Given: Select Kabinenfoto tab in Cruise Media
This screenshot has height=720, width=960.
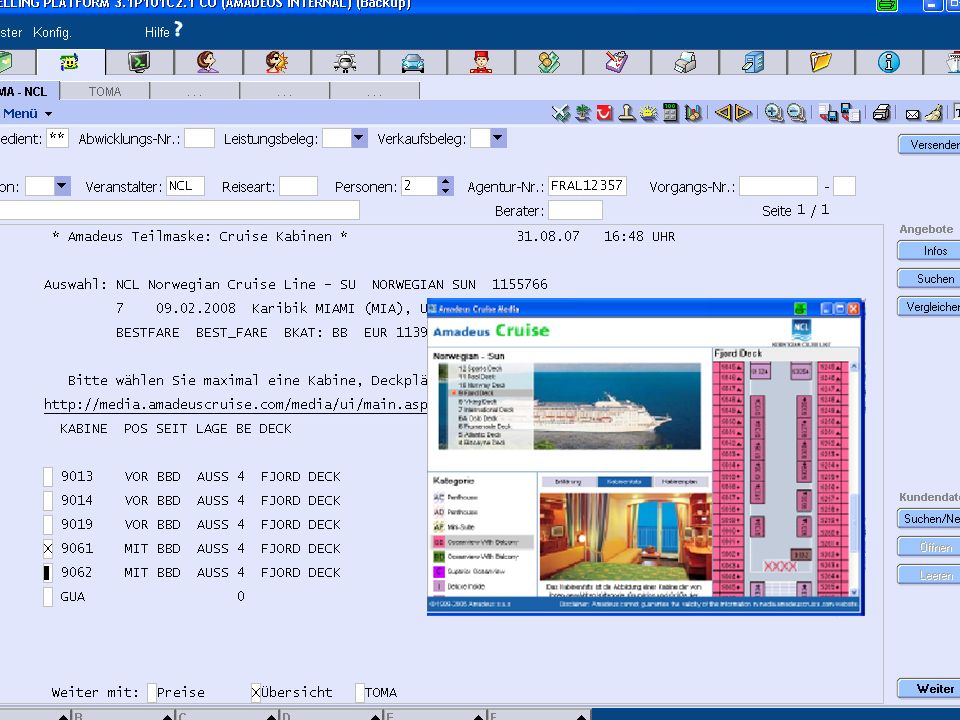Looking at the screenshot, I should 624,482.
